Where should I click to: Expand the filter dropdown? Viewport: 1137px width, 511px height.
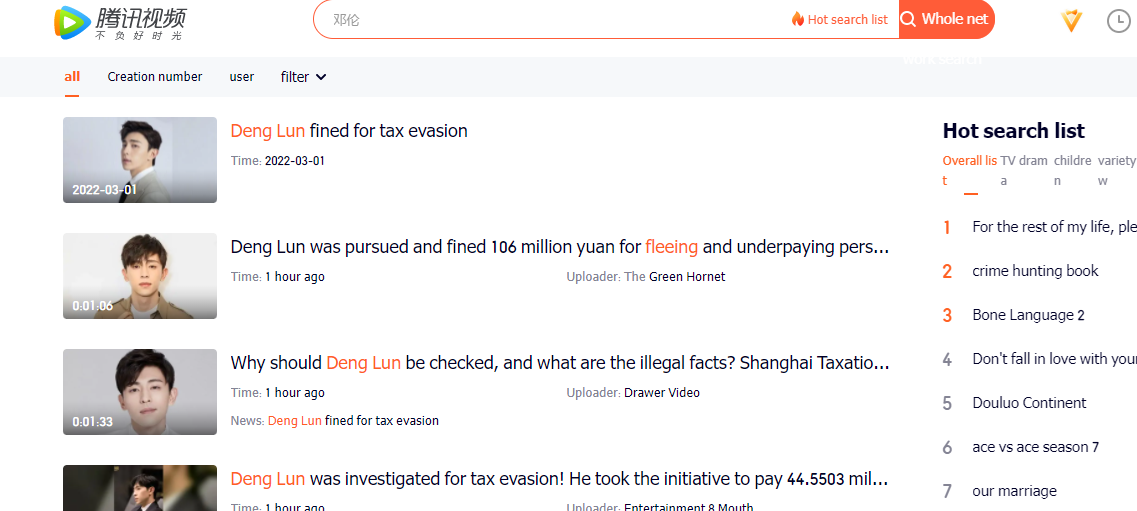pyautogui.click(x=303, y=77)
